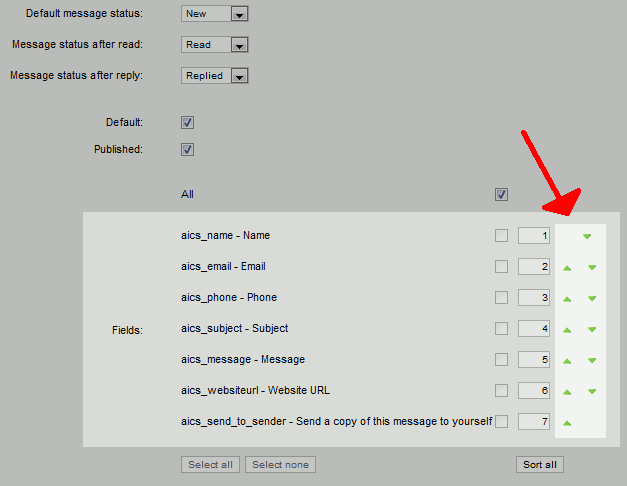This screenshot has width=627, height=486.
Task: Click the 'aics_message - Message' field label
Action: point(243,360)
